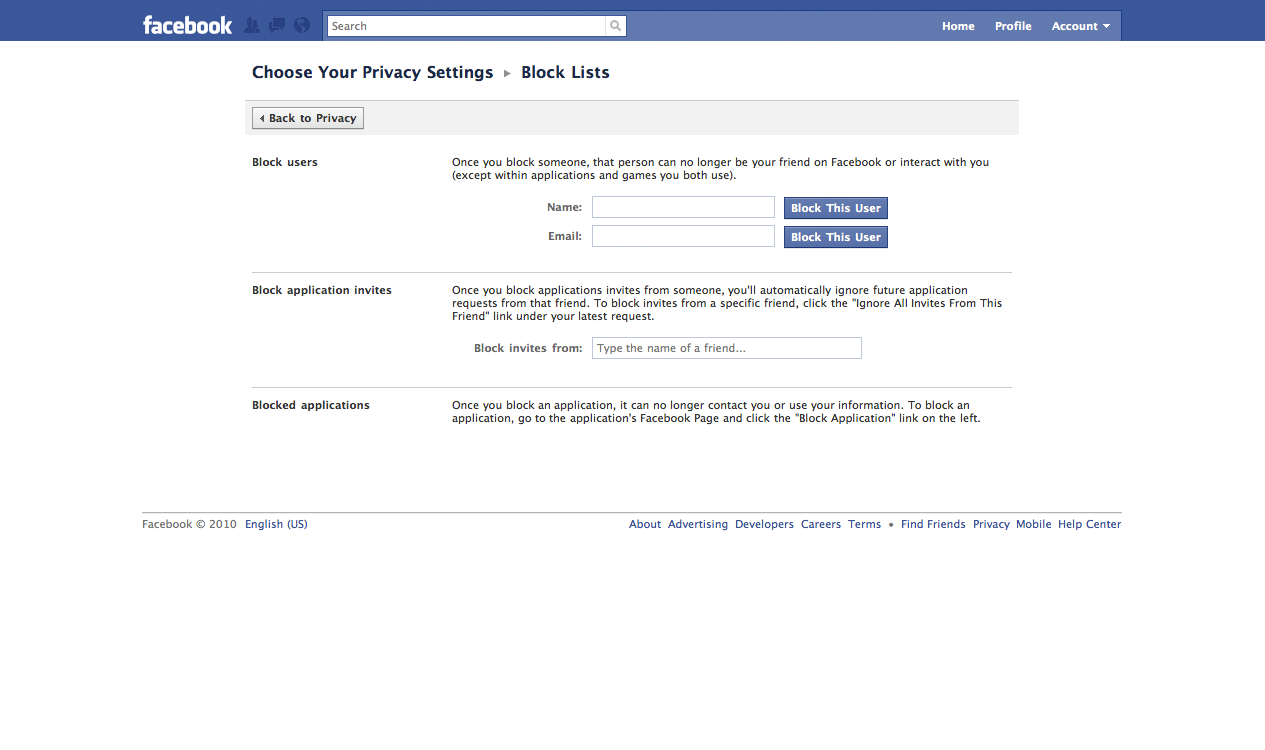Click the Facebook logo

pyautogui.click(x=187, y=25)
